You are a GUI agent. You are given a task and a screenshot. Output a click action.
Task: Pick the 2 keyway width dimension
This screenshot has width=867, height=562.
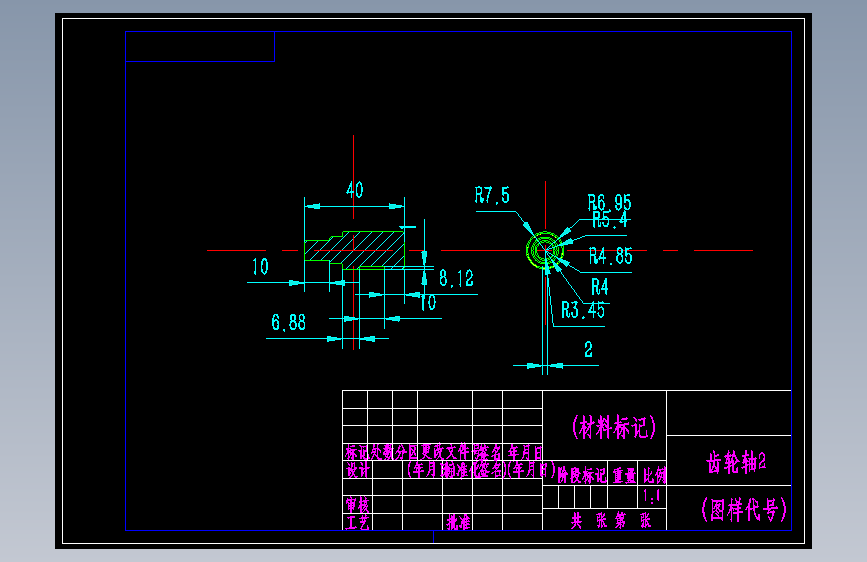pyautogui.click(x=588, y=350)
